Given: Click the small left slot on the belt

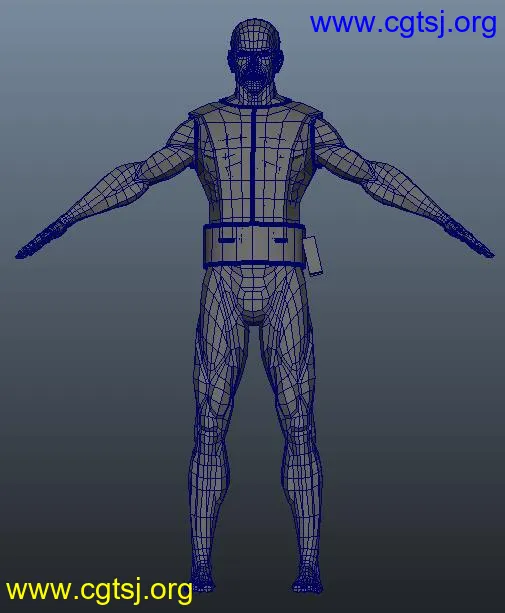Looking at the screenshot, I should tap(226, 240).
